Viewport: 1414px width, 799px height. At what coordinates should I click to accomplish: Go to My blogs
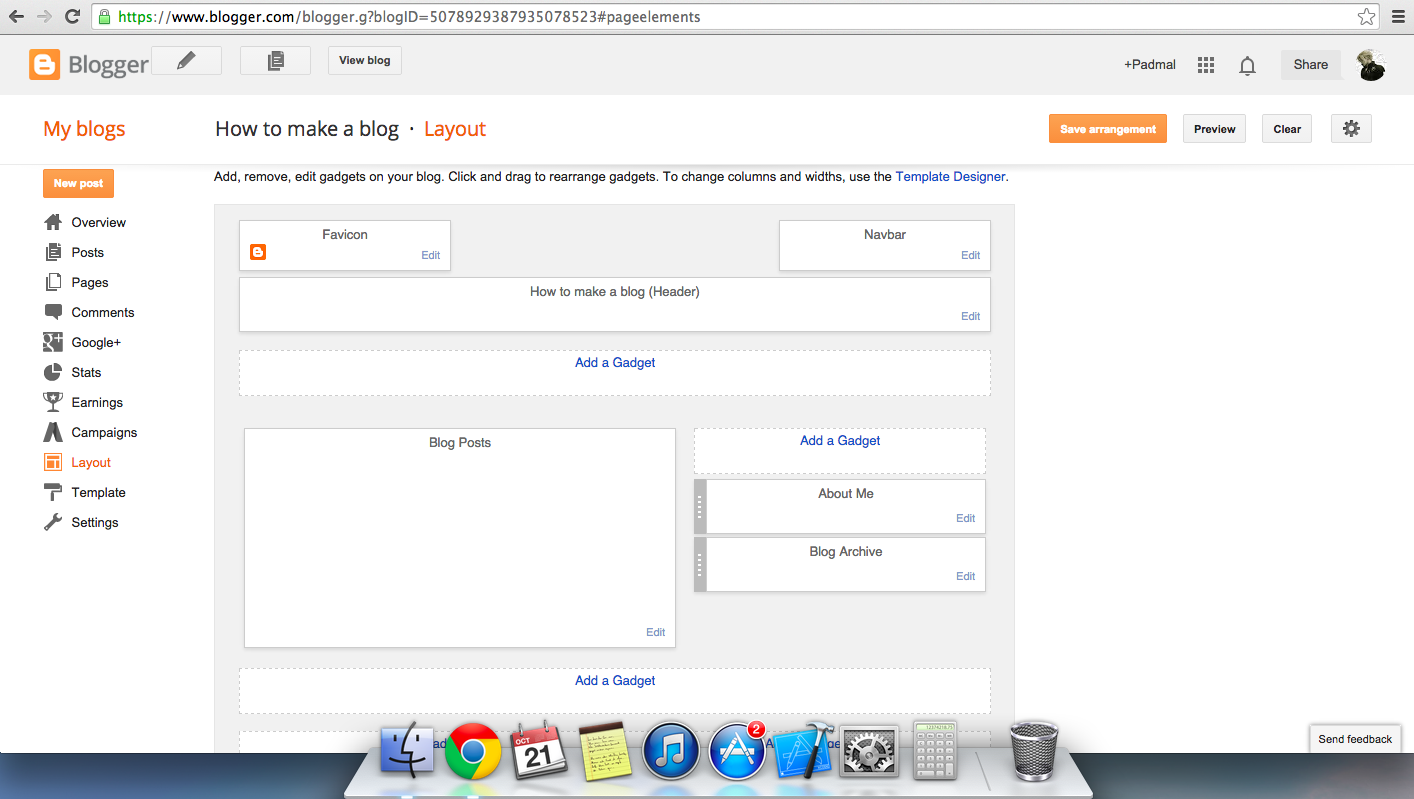(84, 129)
